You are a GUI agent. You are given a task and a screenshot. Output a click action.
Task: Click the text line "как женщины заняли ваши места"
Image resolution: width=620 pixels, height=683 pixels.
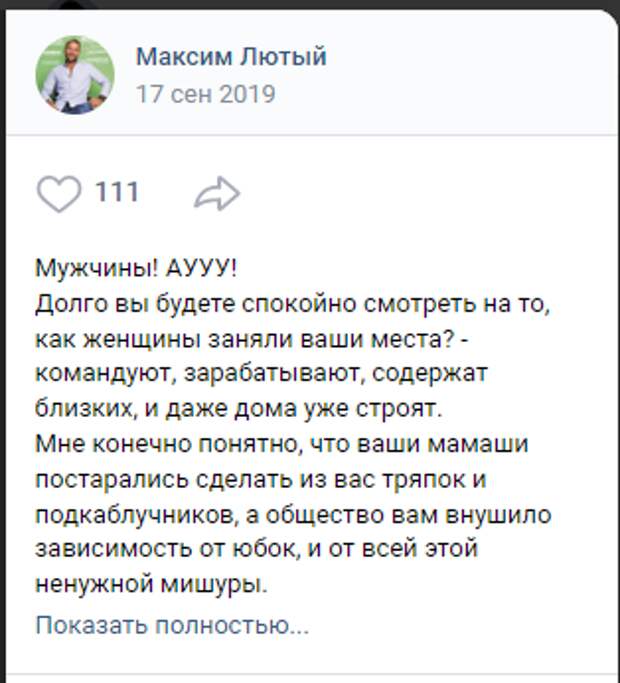click(252, 339)
